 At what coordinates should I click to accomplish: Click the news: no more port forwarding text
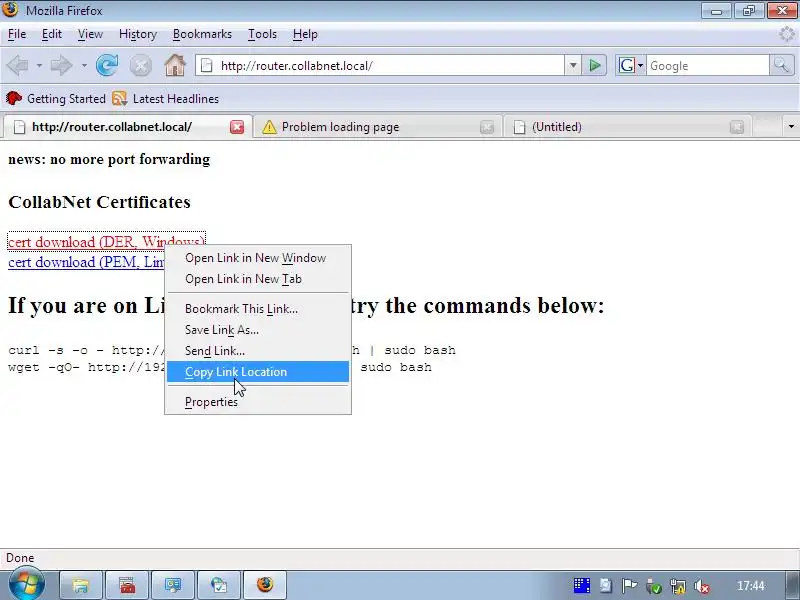(109, 159)
